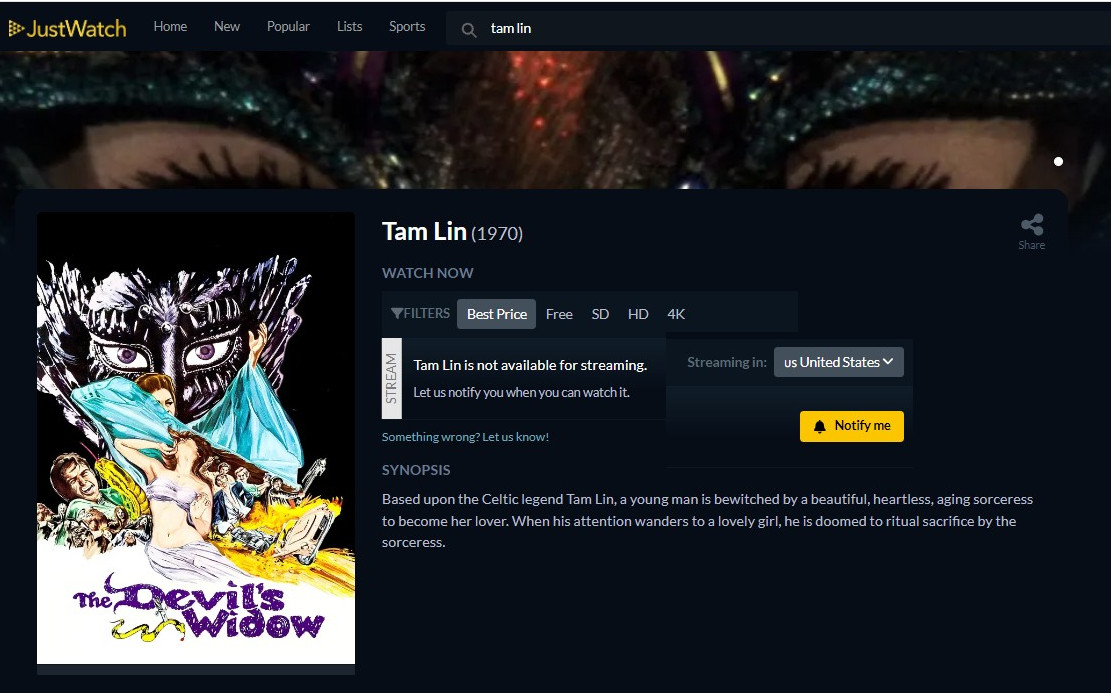Select the vertical STREAM label tab

391,378
